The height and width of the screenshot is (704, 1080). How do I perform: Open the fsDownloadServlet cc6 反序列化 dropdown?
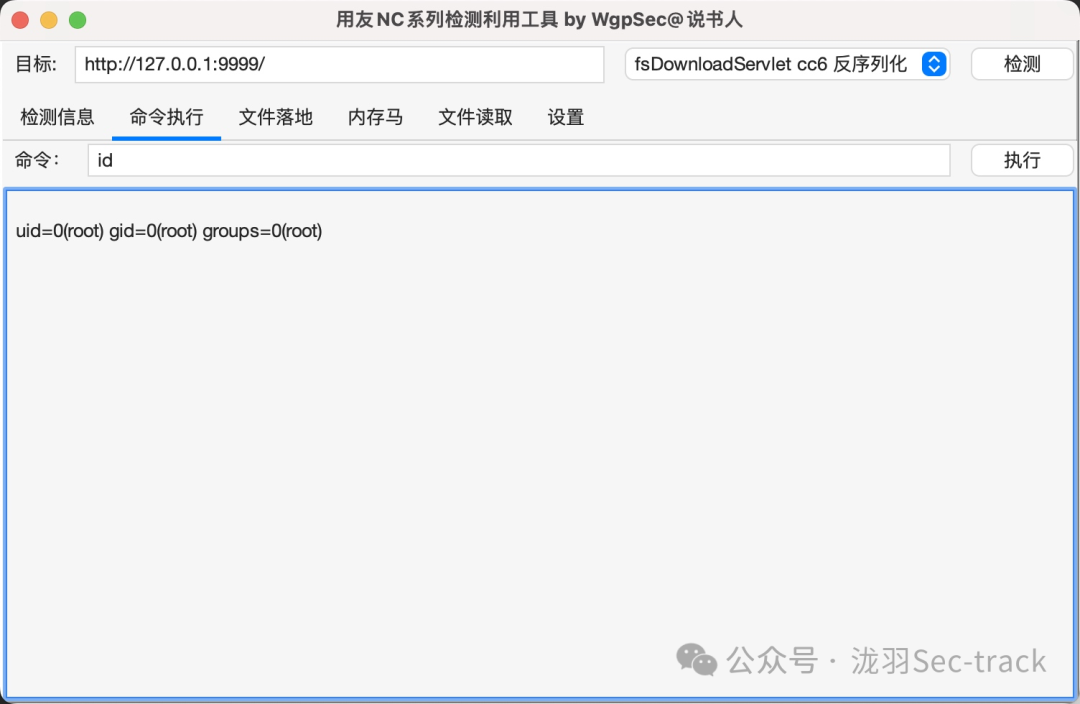787,64
